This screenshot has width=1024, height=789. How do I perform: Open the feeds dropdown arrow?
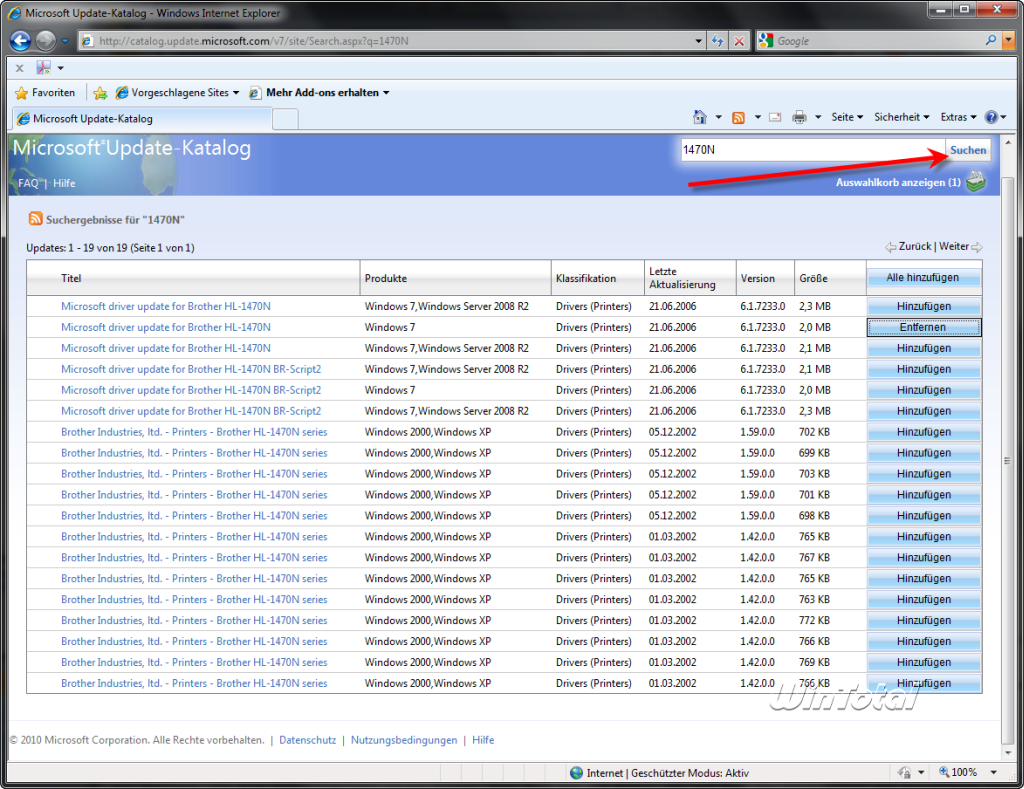pyautogui.click(x=758, y=118)
